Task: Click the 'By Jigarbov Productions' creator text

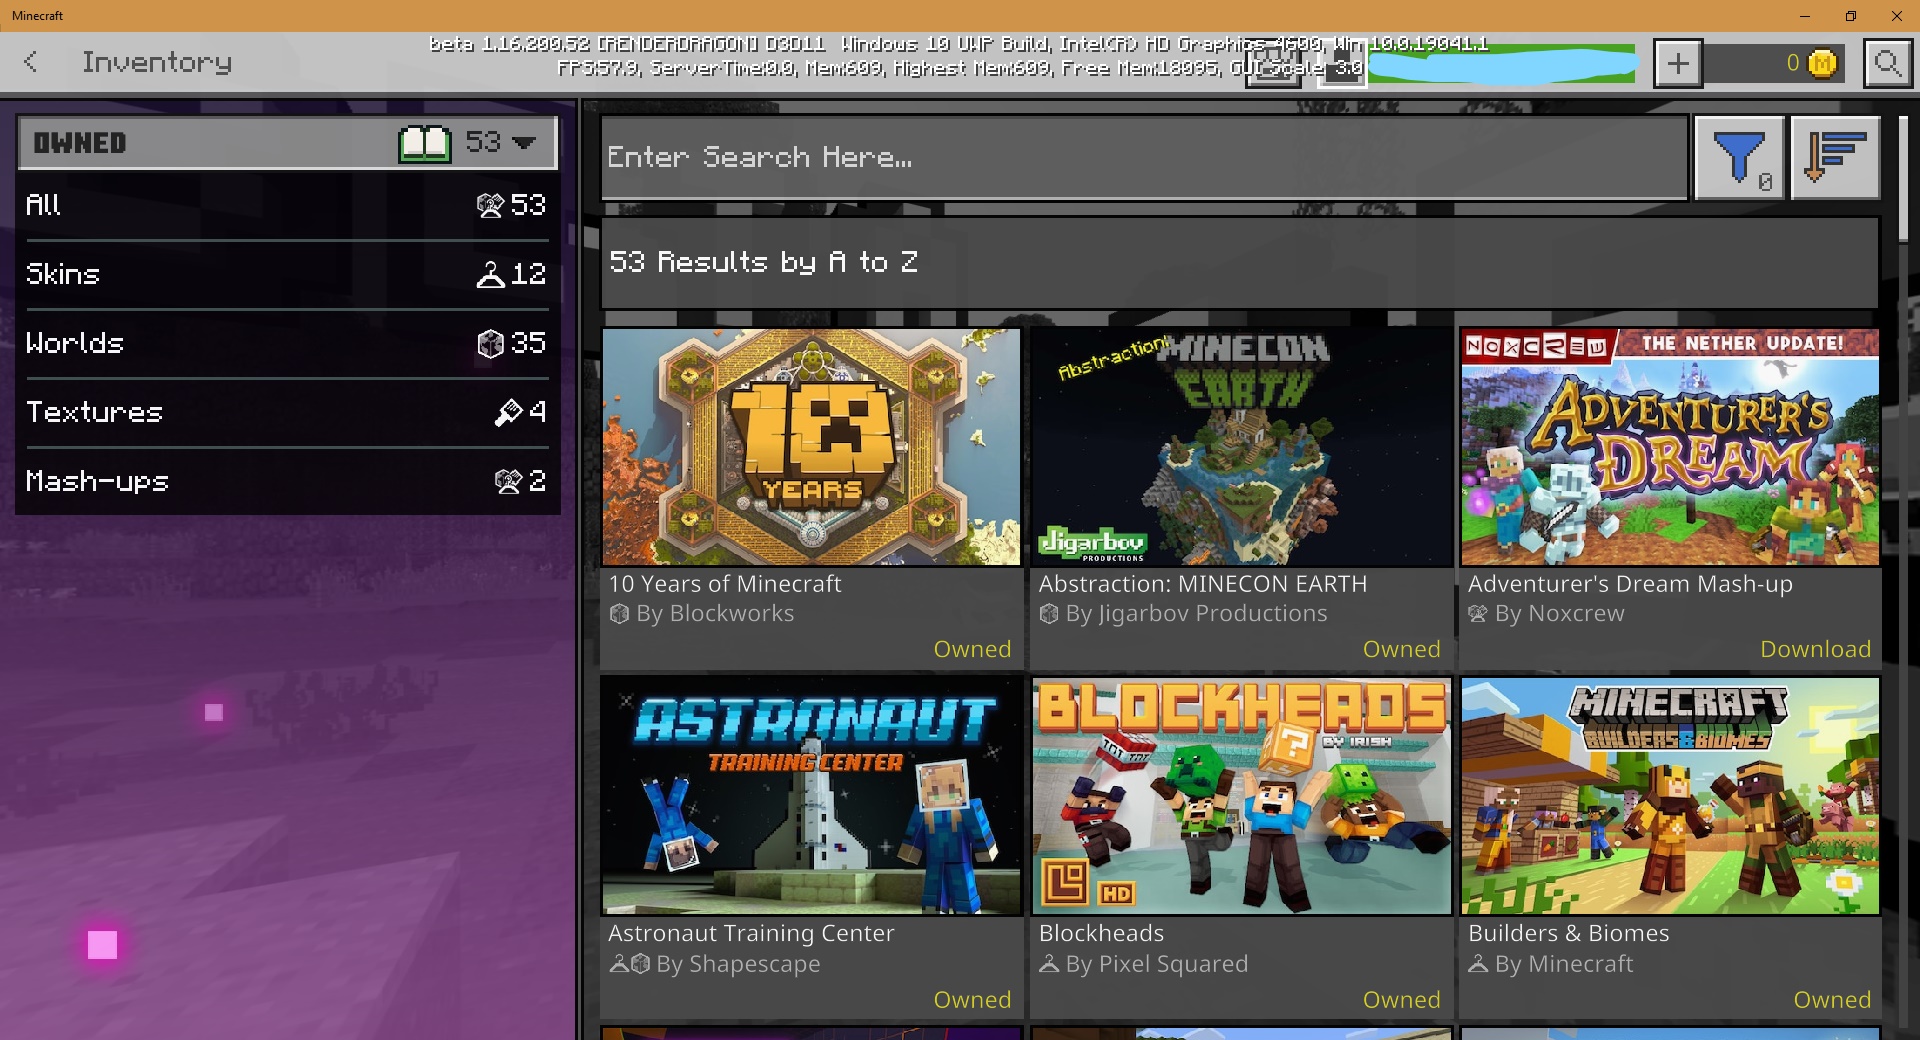Action: point(1196,614)
